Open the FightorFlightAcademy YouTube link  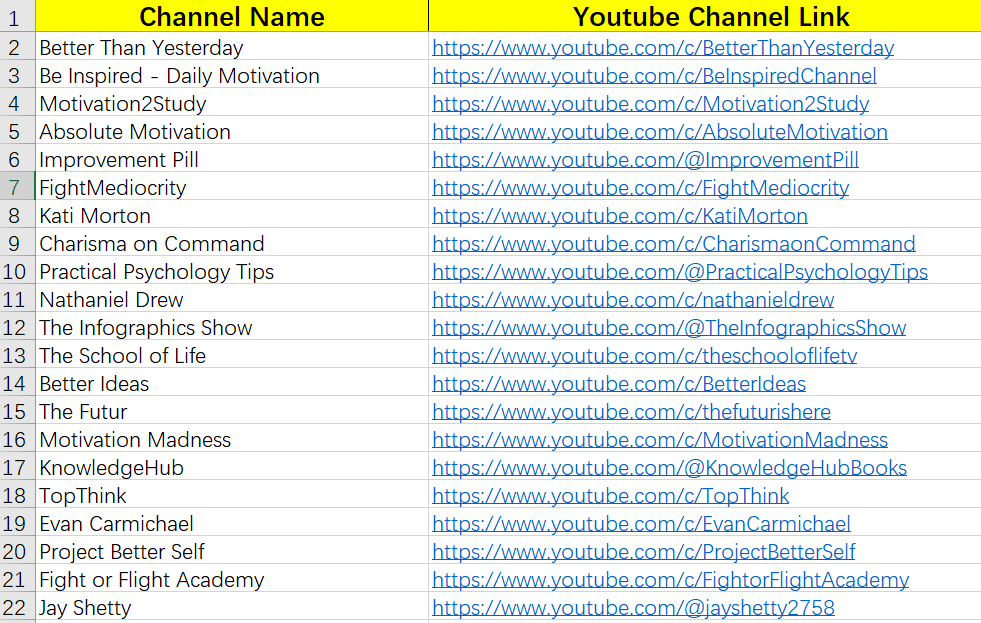tap(670, 580)
